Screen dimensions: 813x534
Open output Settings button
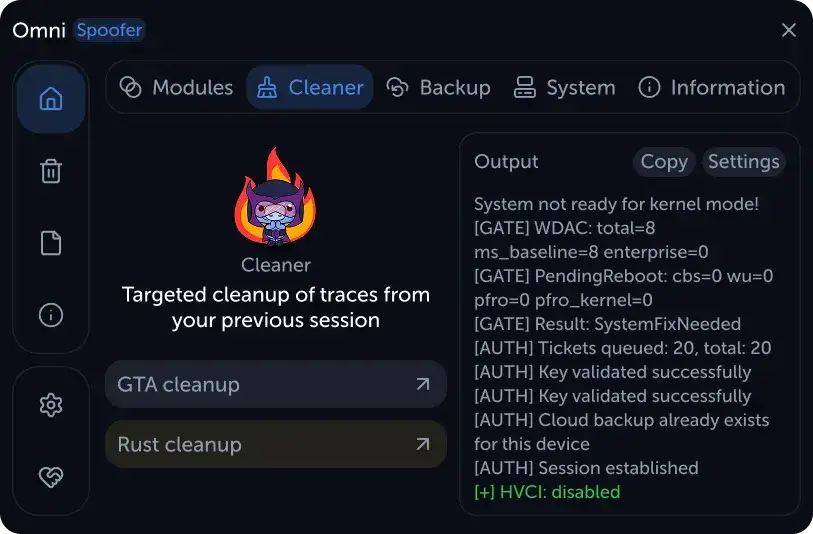coord(744,162)
